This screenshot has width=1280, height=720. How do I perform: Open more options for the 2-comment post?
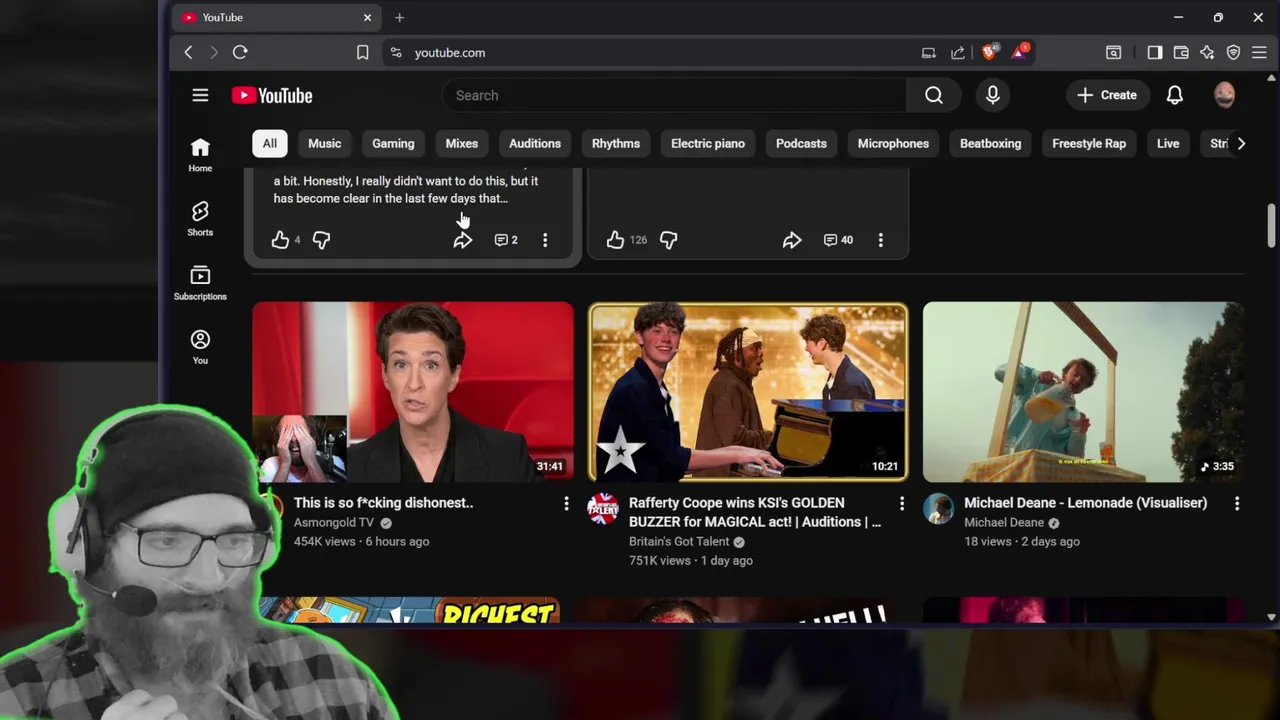pos(545,240)
